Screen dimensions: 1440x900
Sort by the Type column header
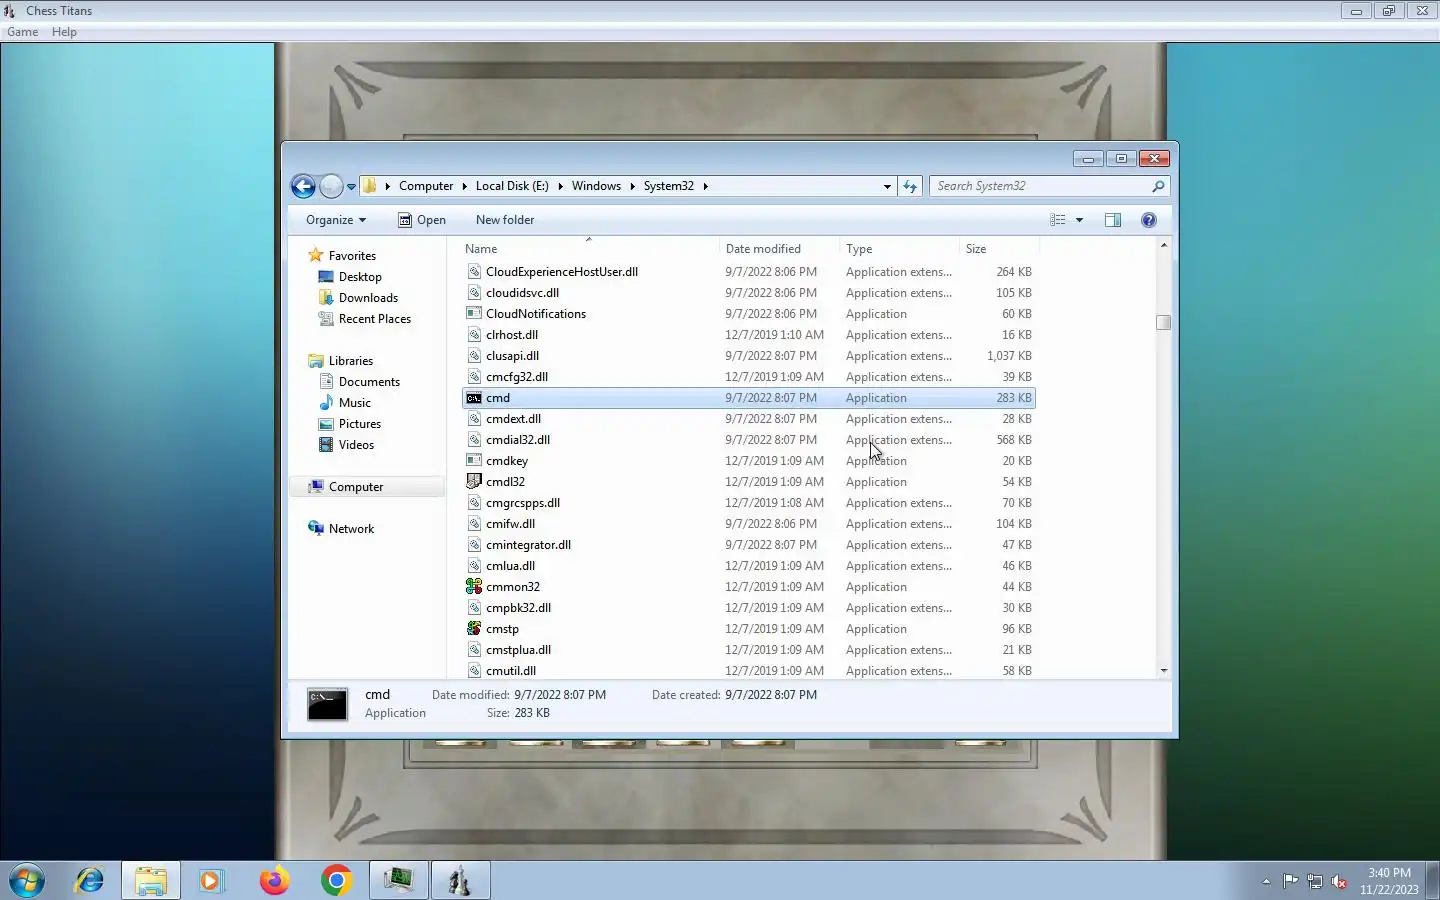tap(899, 249)
